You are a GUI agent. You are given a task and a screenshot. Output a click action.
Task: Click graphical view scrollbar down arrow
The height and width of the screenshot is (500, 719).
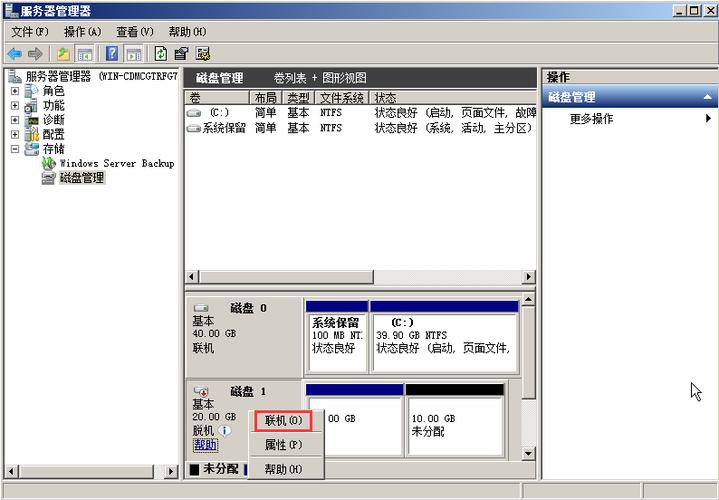[x=528, y=454]
